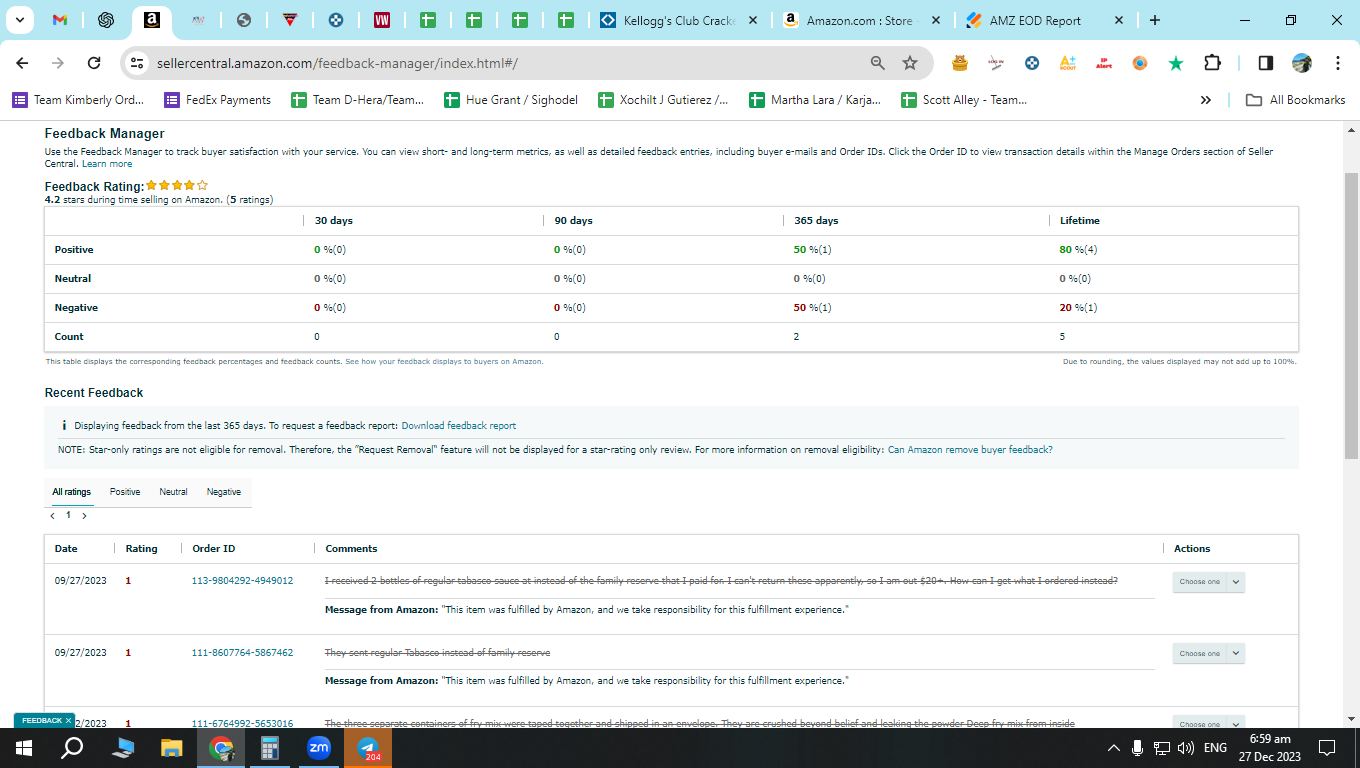This screenshot has width=1360, height=768.
Task: Click Download feedback report link
Action: click(459, 426)
